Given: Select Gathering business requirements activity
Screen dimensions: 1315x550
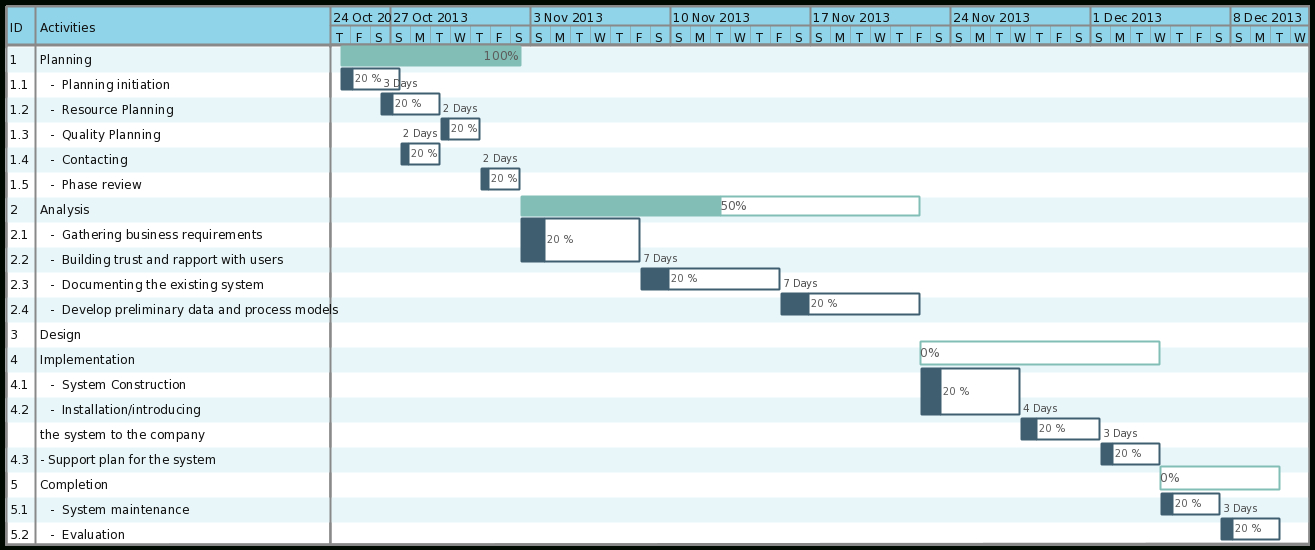Looking at the screenshot, I should pyautogui.click(x=162, y=235).
